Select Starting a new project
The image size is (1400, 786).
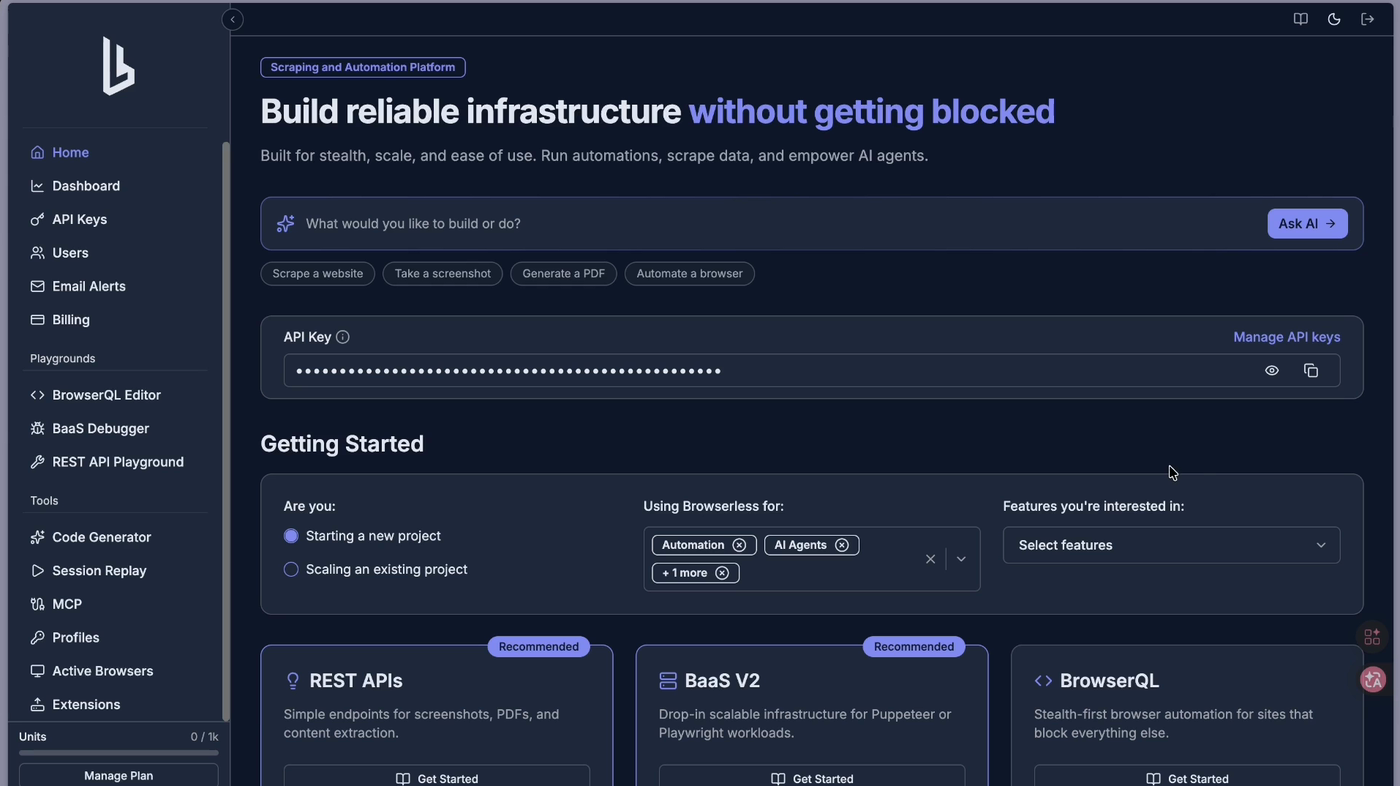coord(291,536)
